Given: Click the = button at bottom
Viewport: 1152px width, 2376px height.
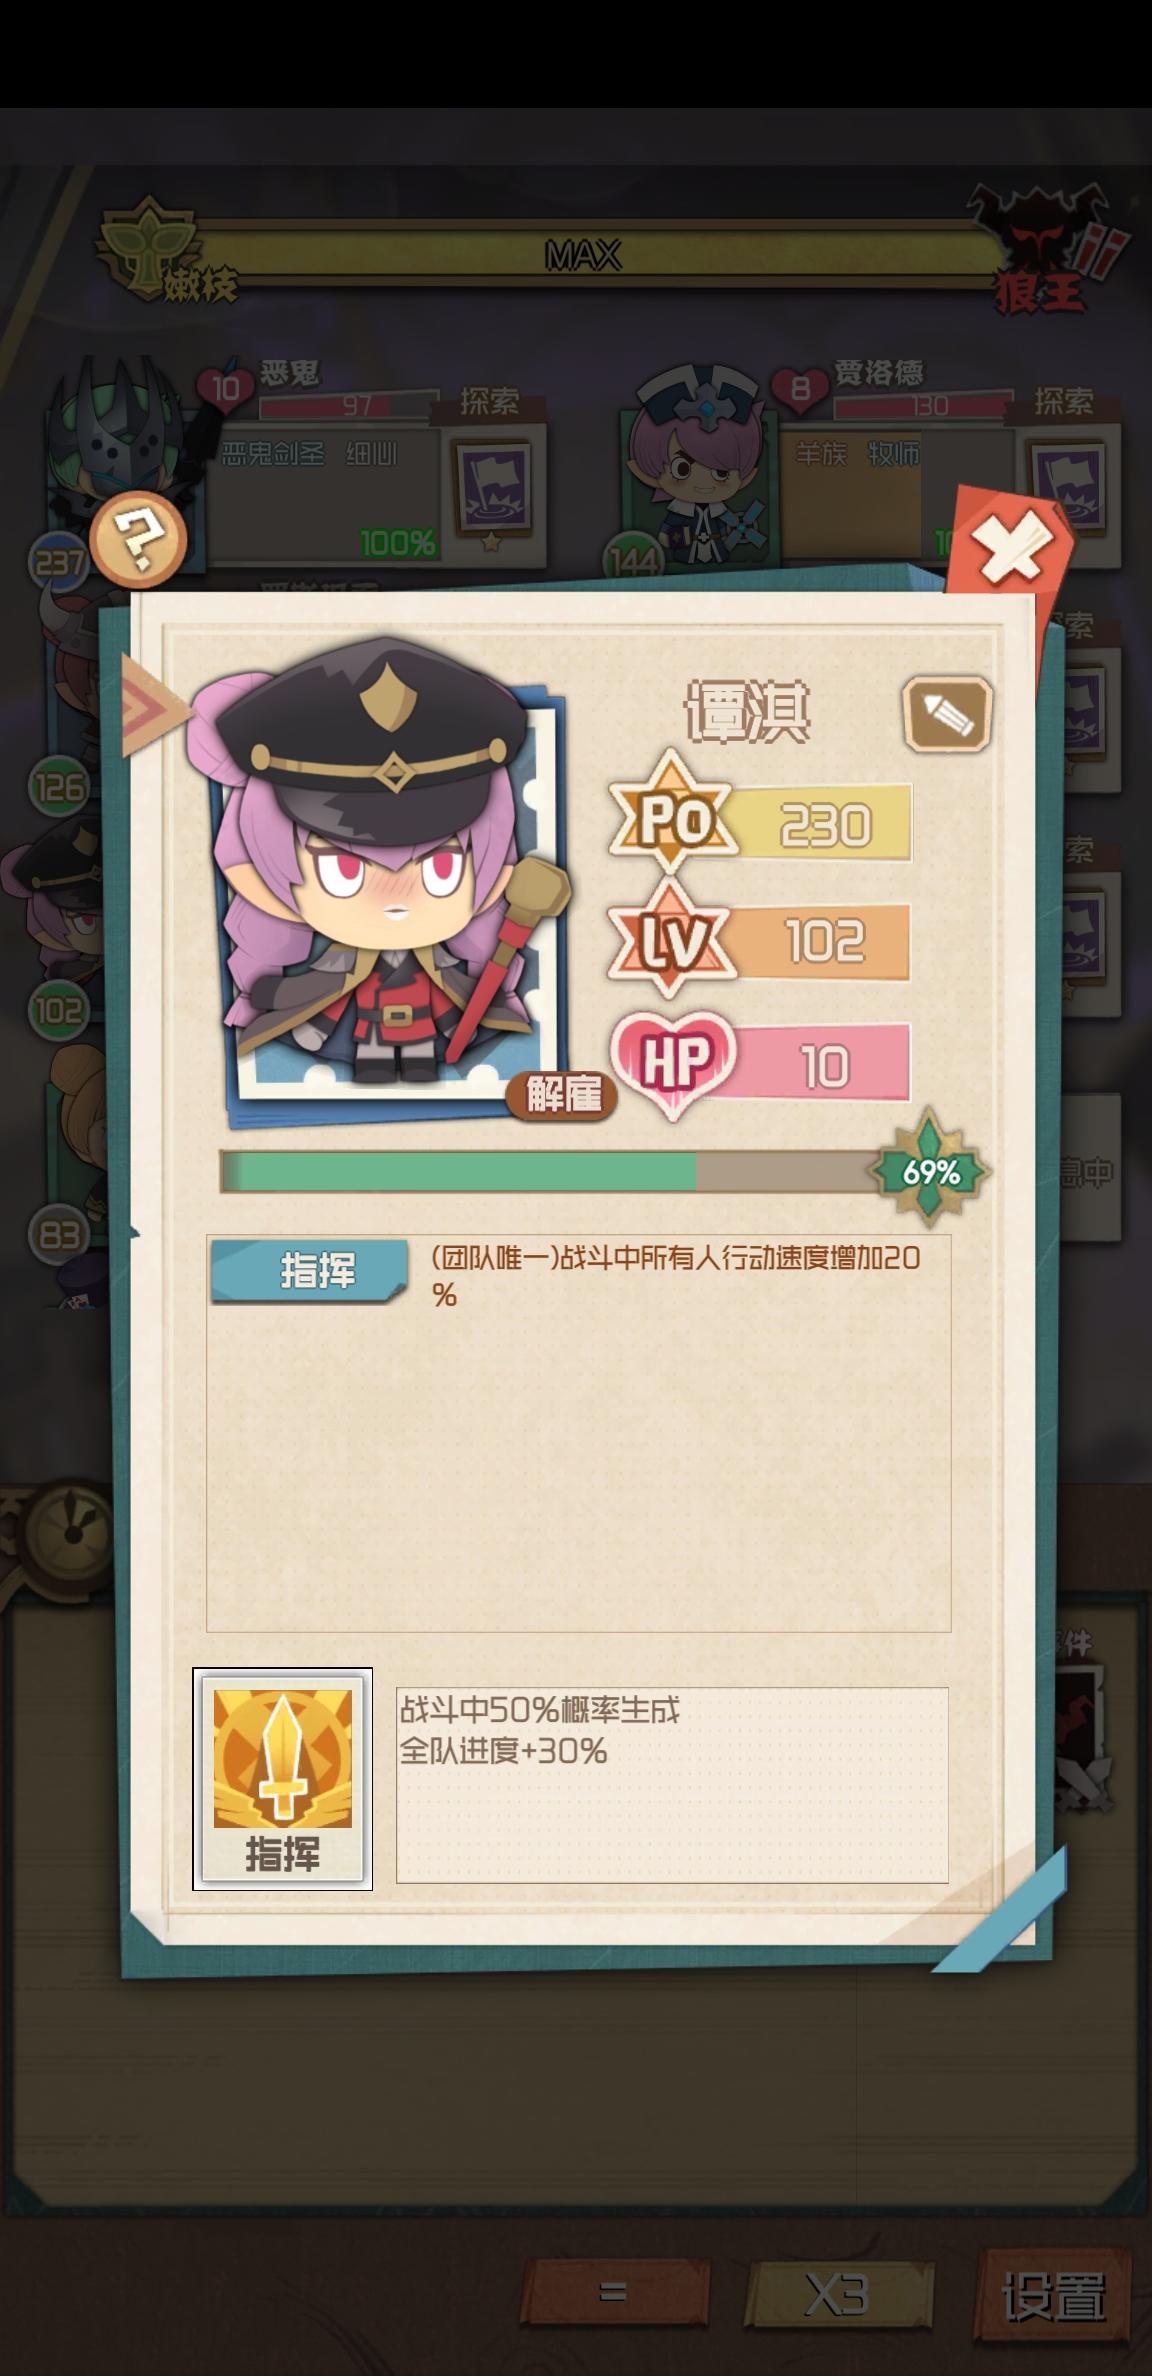Looking at the screenshot, I should tap(613, 2291).
